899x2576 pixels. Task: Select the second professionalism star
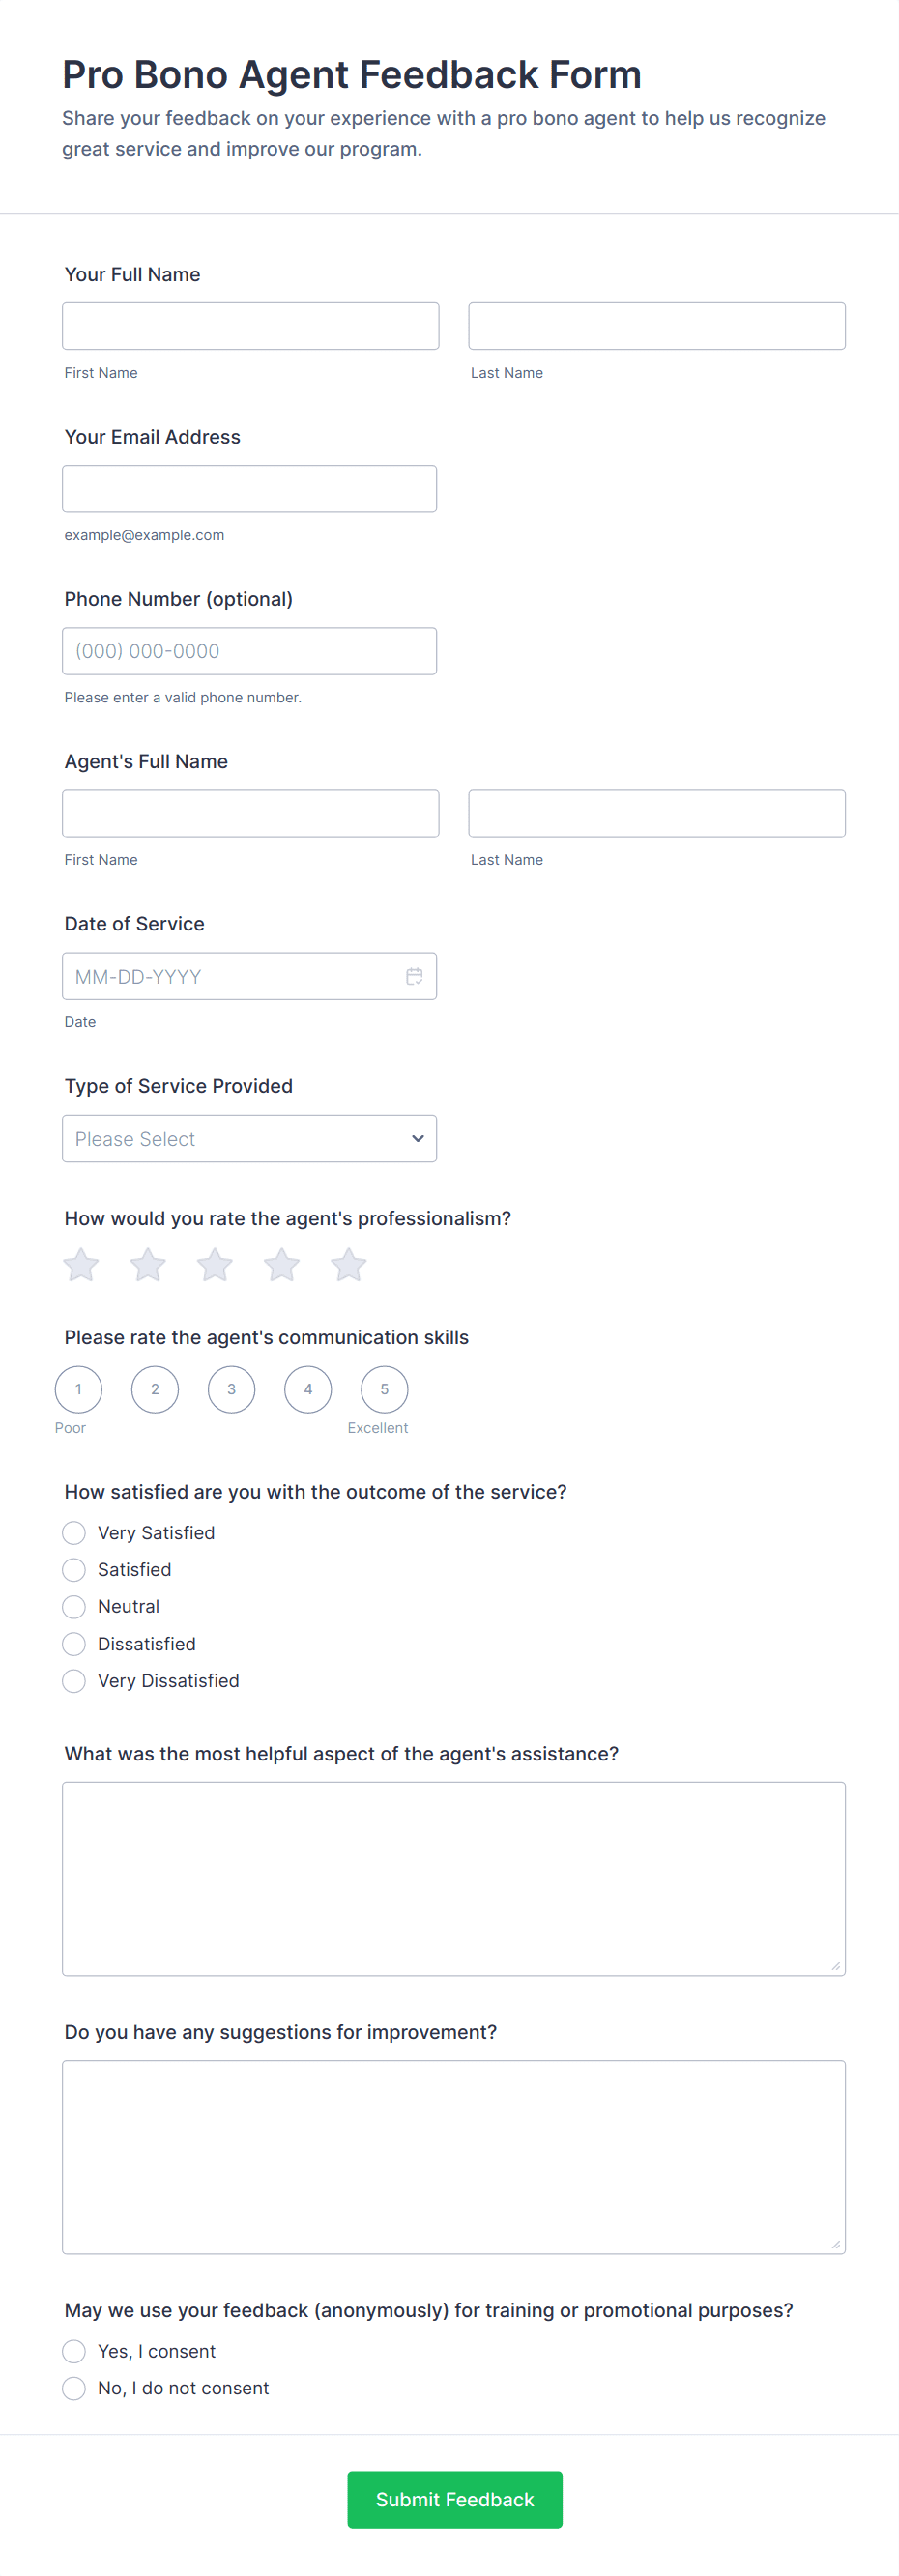click(148, 1265)
